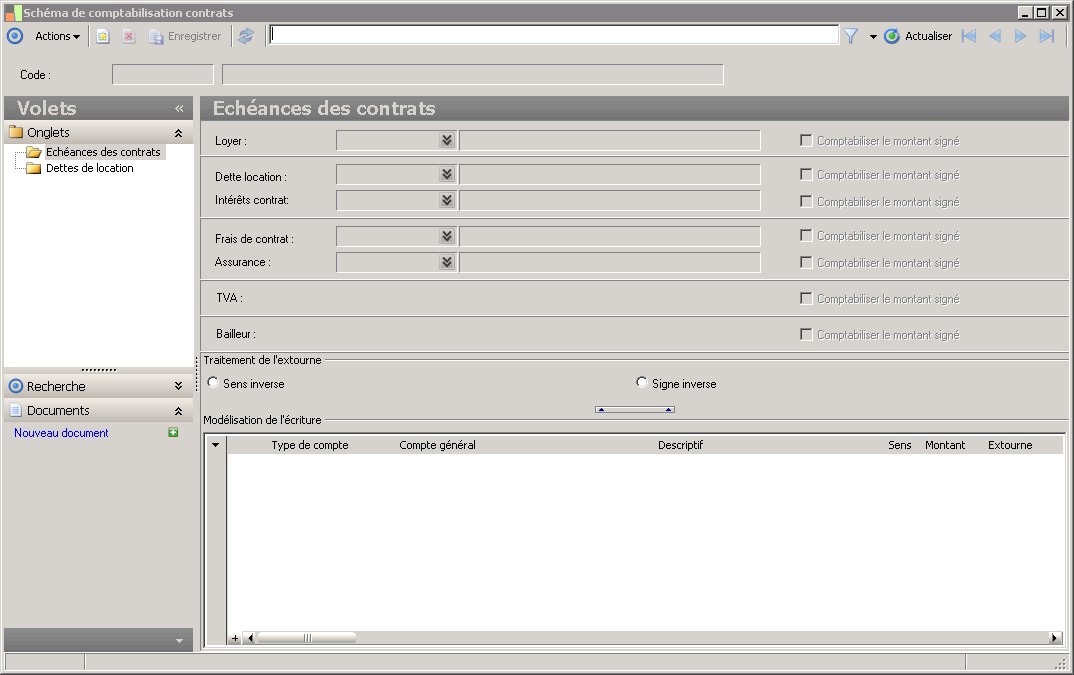This screenshot has width=1074, height=675.
Task: Open the dropdown arrow beside the filter
Action: coord(873,37)
